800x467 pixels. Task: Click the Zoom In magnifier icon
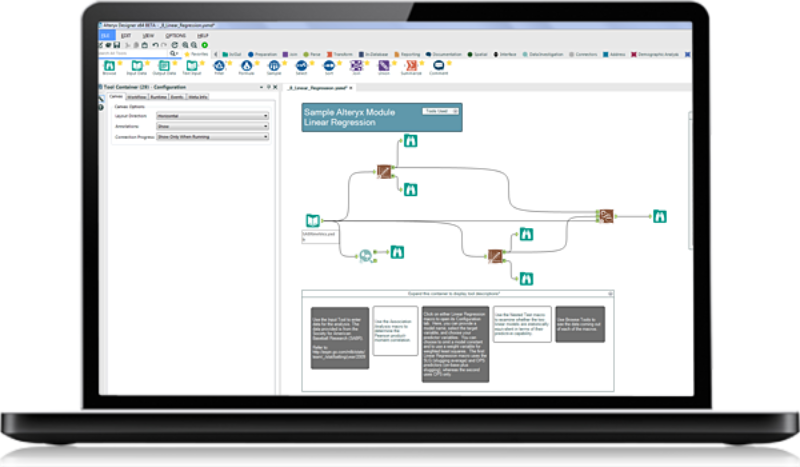pyautogui.click(x=185, y=45)
